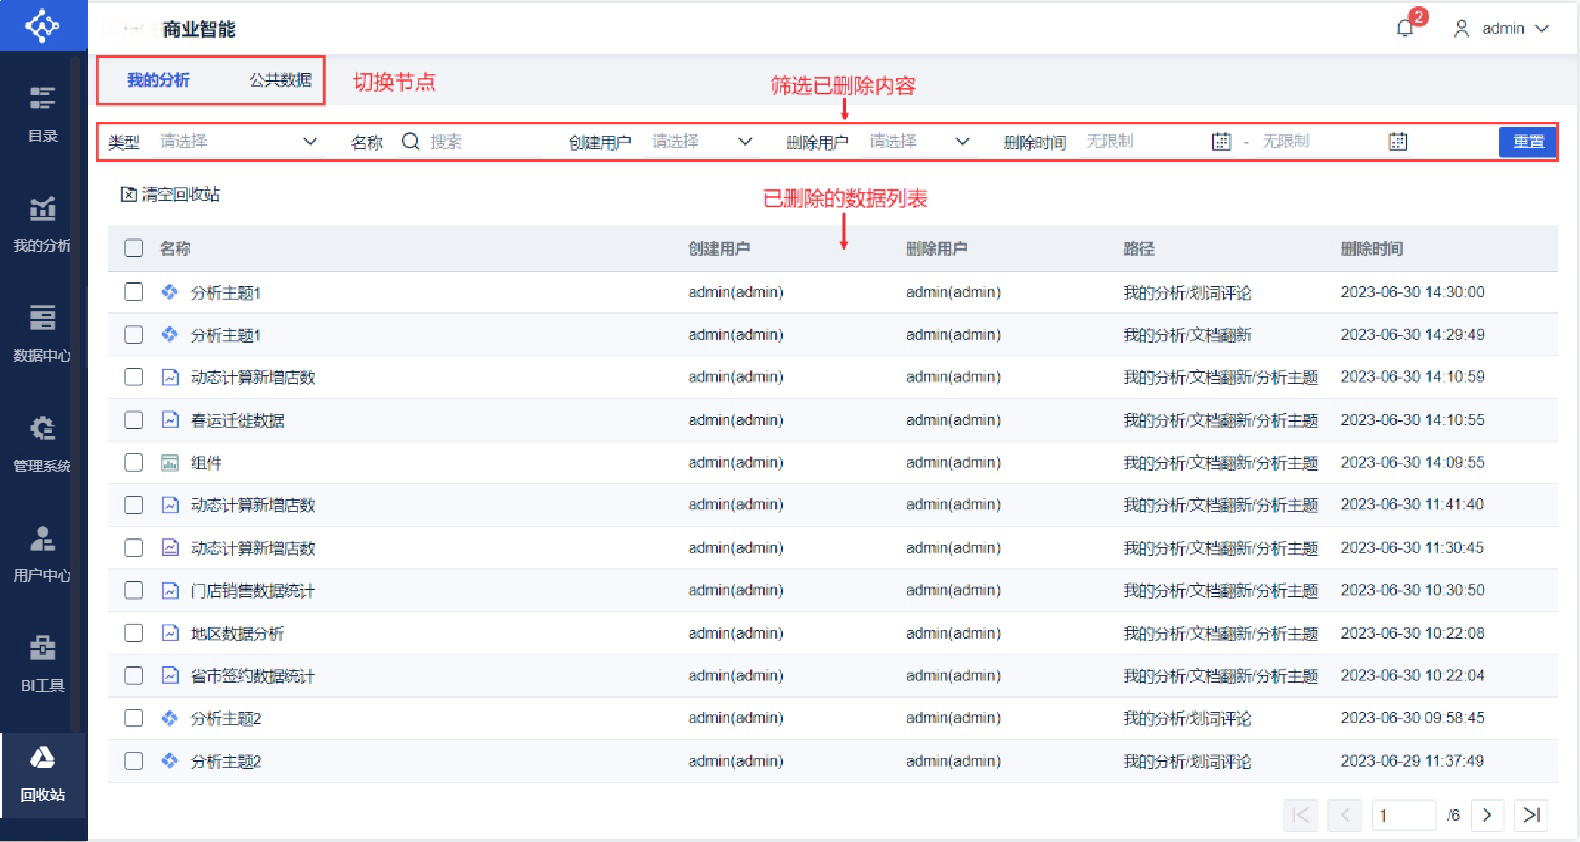Viewport: 1580px width, 842px height.
Task: Expand the admin account menu chevron
Action: [1542, 29]
